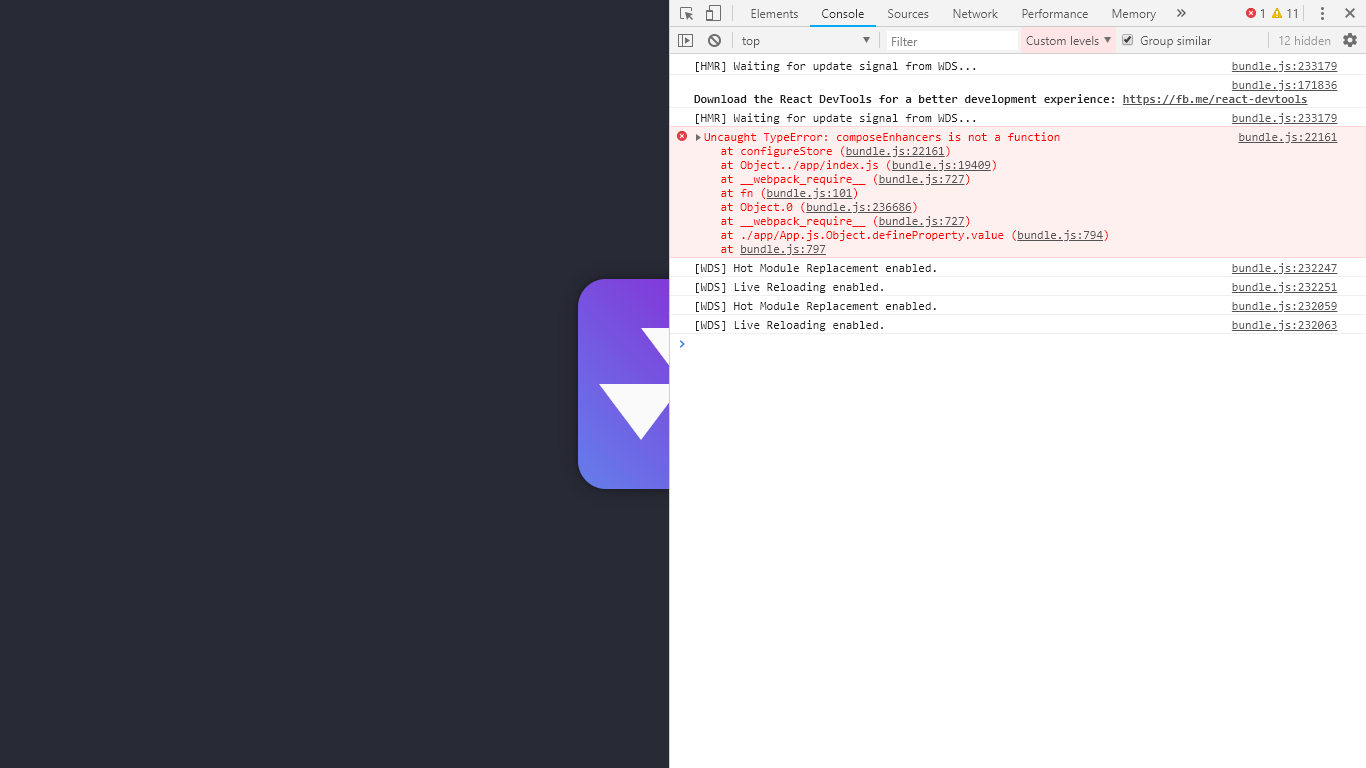
Task: Toggle the Group similar checkbox
Action: [1128, 40]
